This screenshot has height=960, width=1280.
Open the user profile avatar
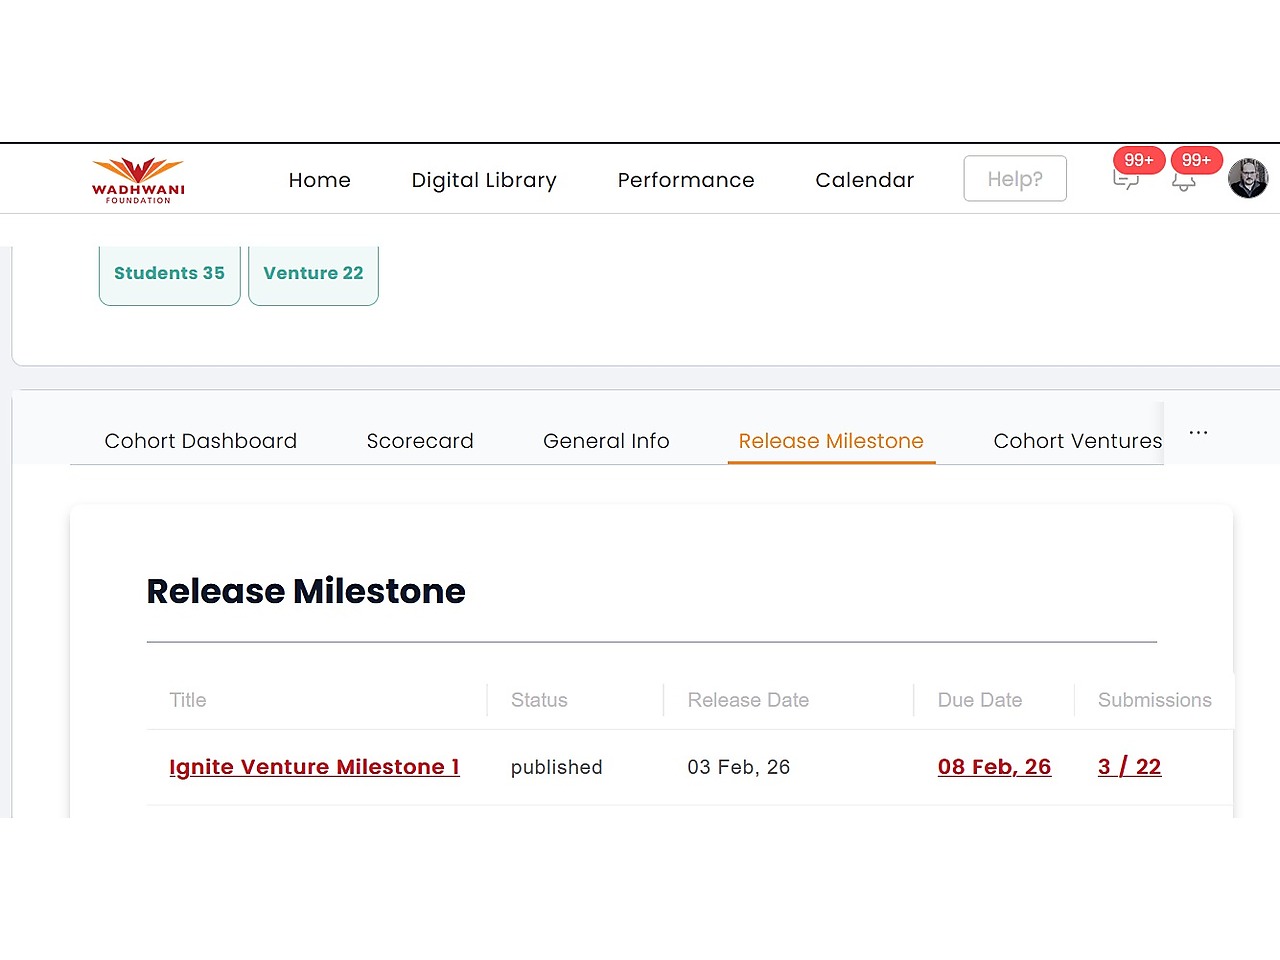1247,179
